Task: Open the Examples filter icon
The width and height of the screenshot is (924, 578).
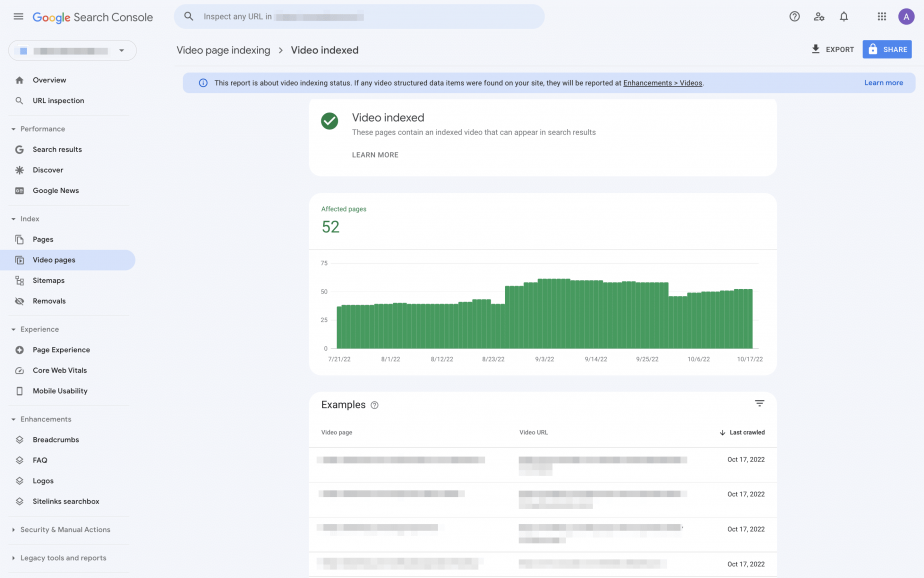Action: point(760,404)
